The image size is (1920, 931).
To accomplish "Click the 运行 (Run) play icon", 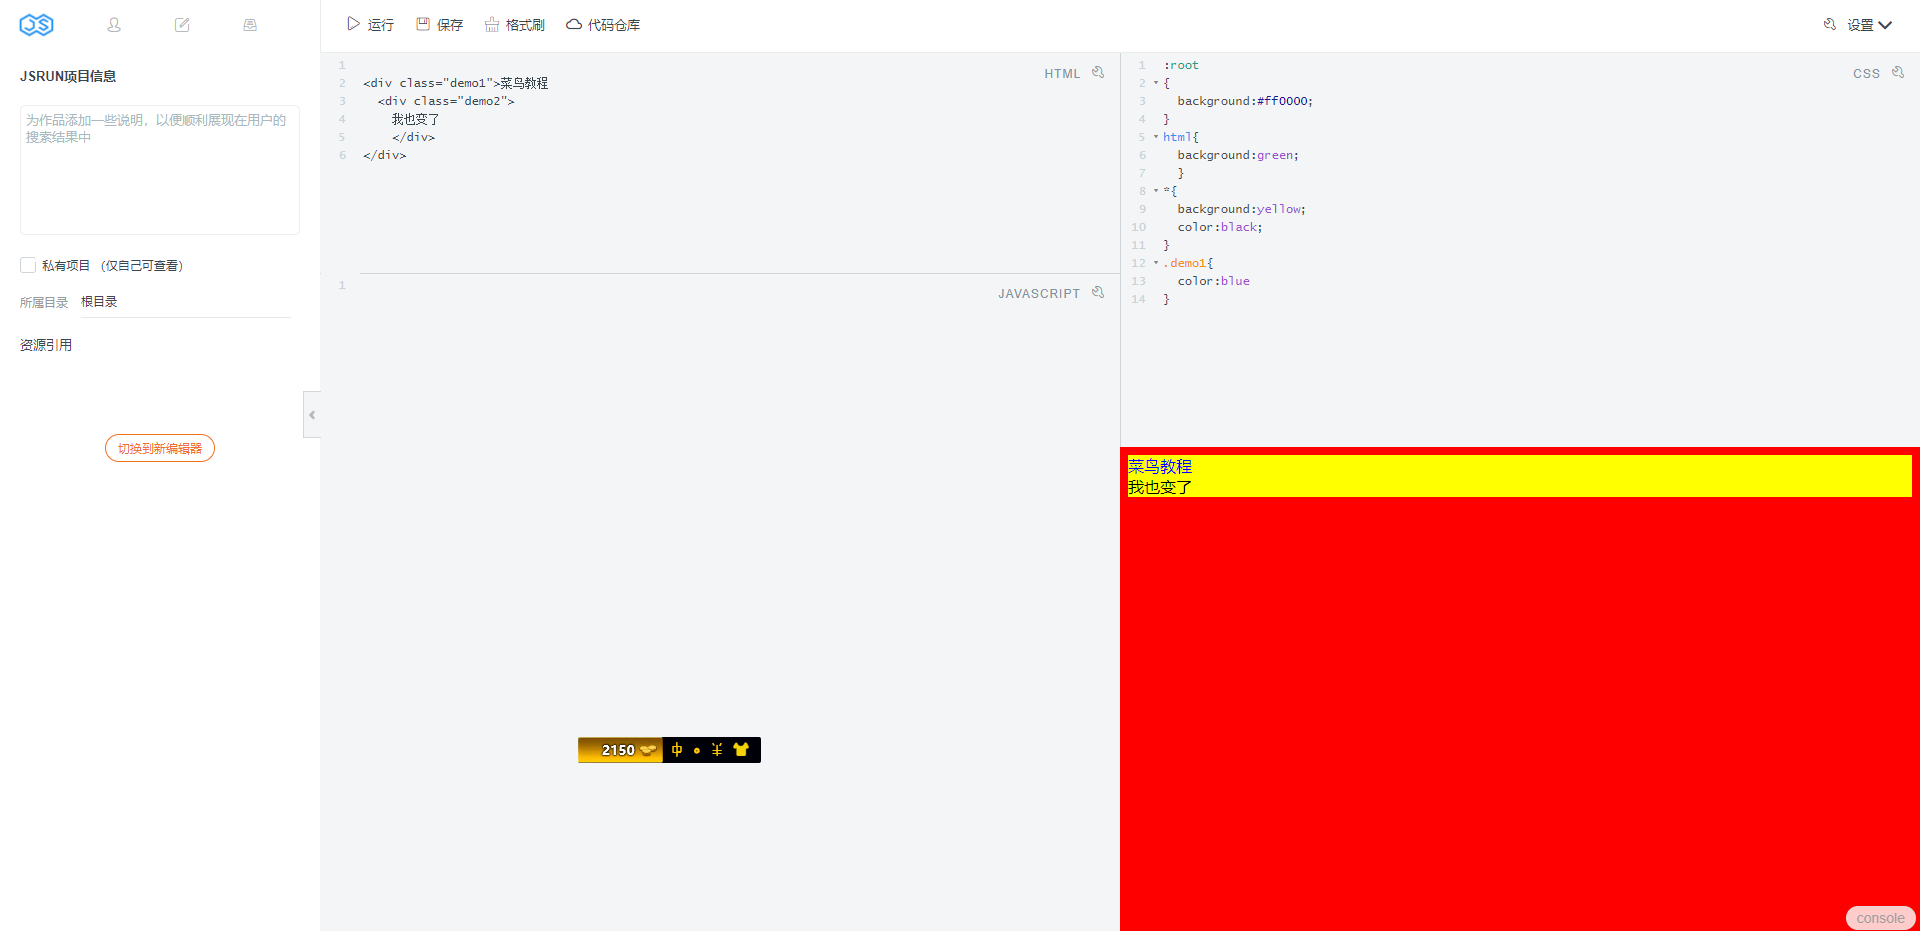I will click(x=352, y=23).
